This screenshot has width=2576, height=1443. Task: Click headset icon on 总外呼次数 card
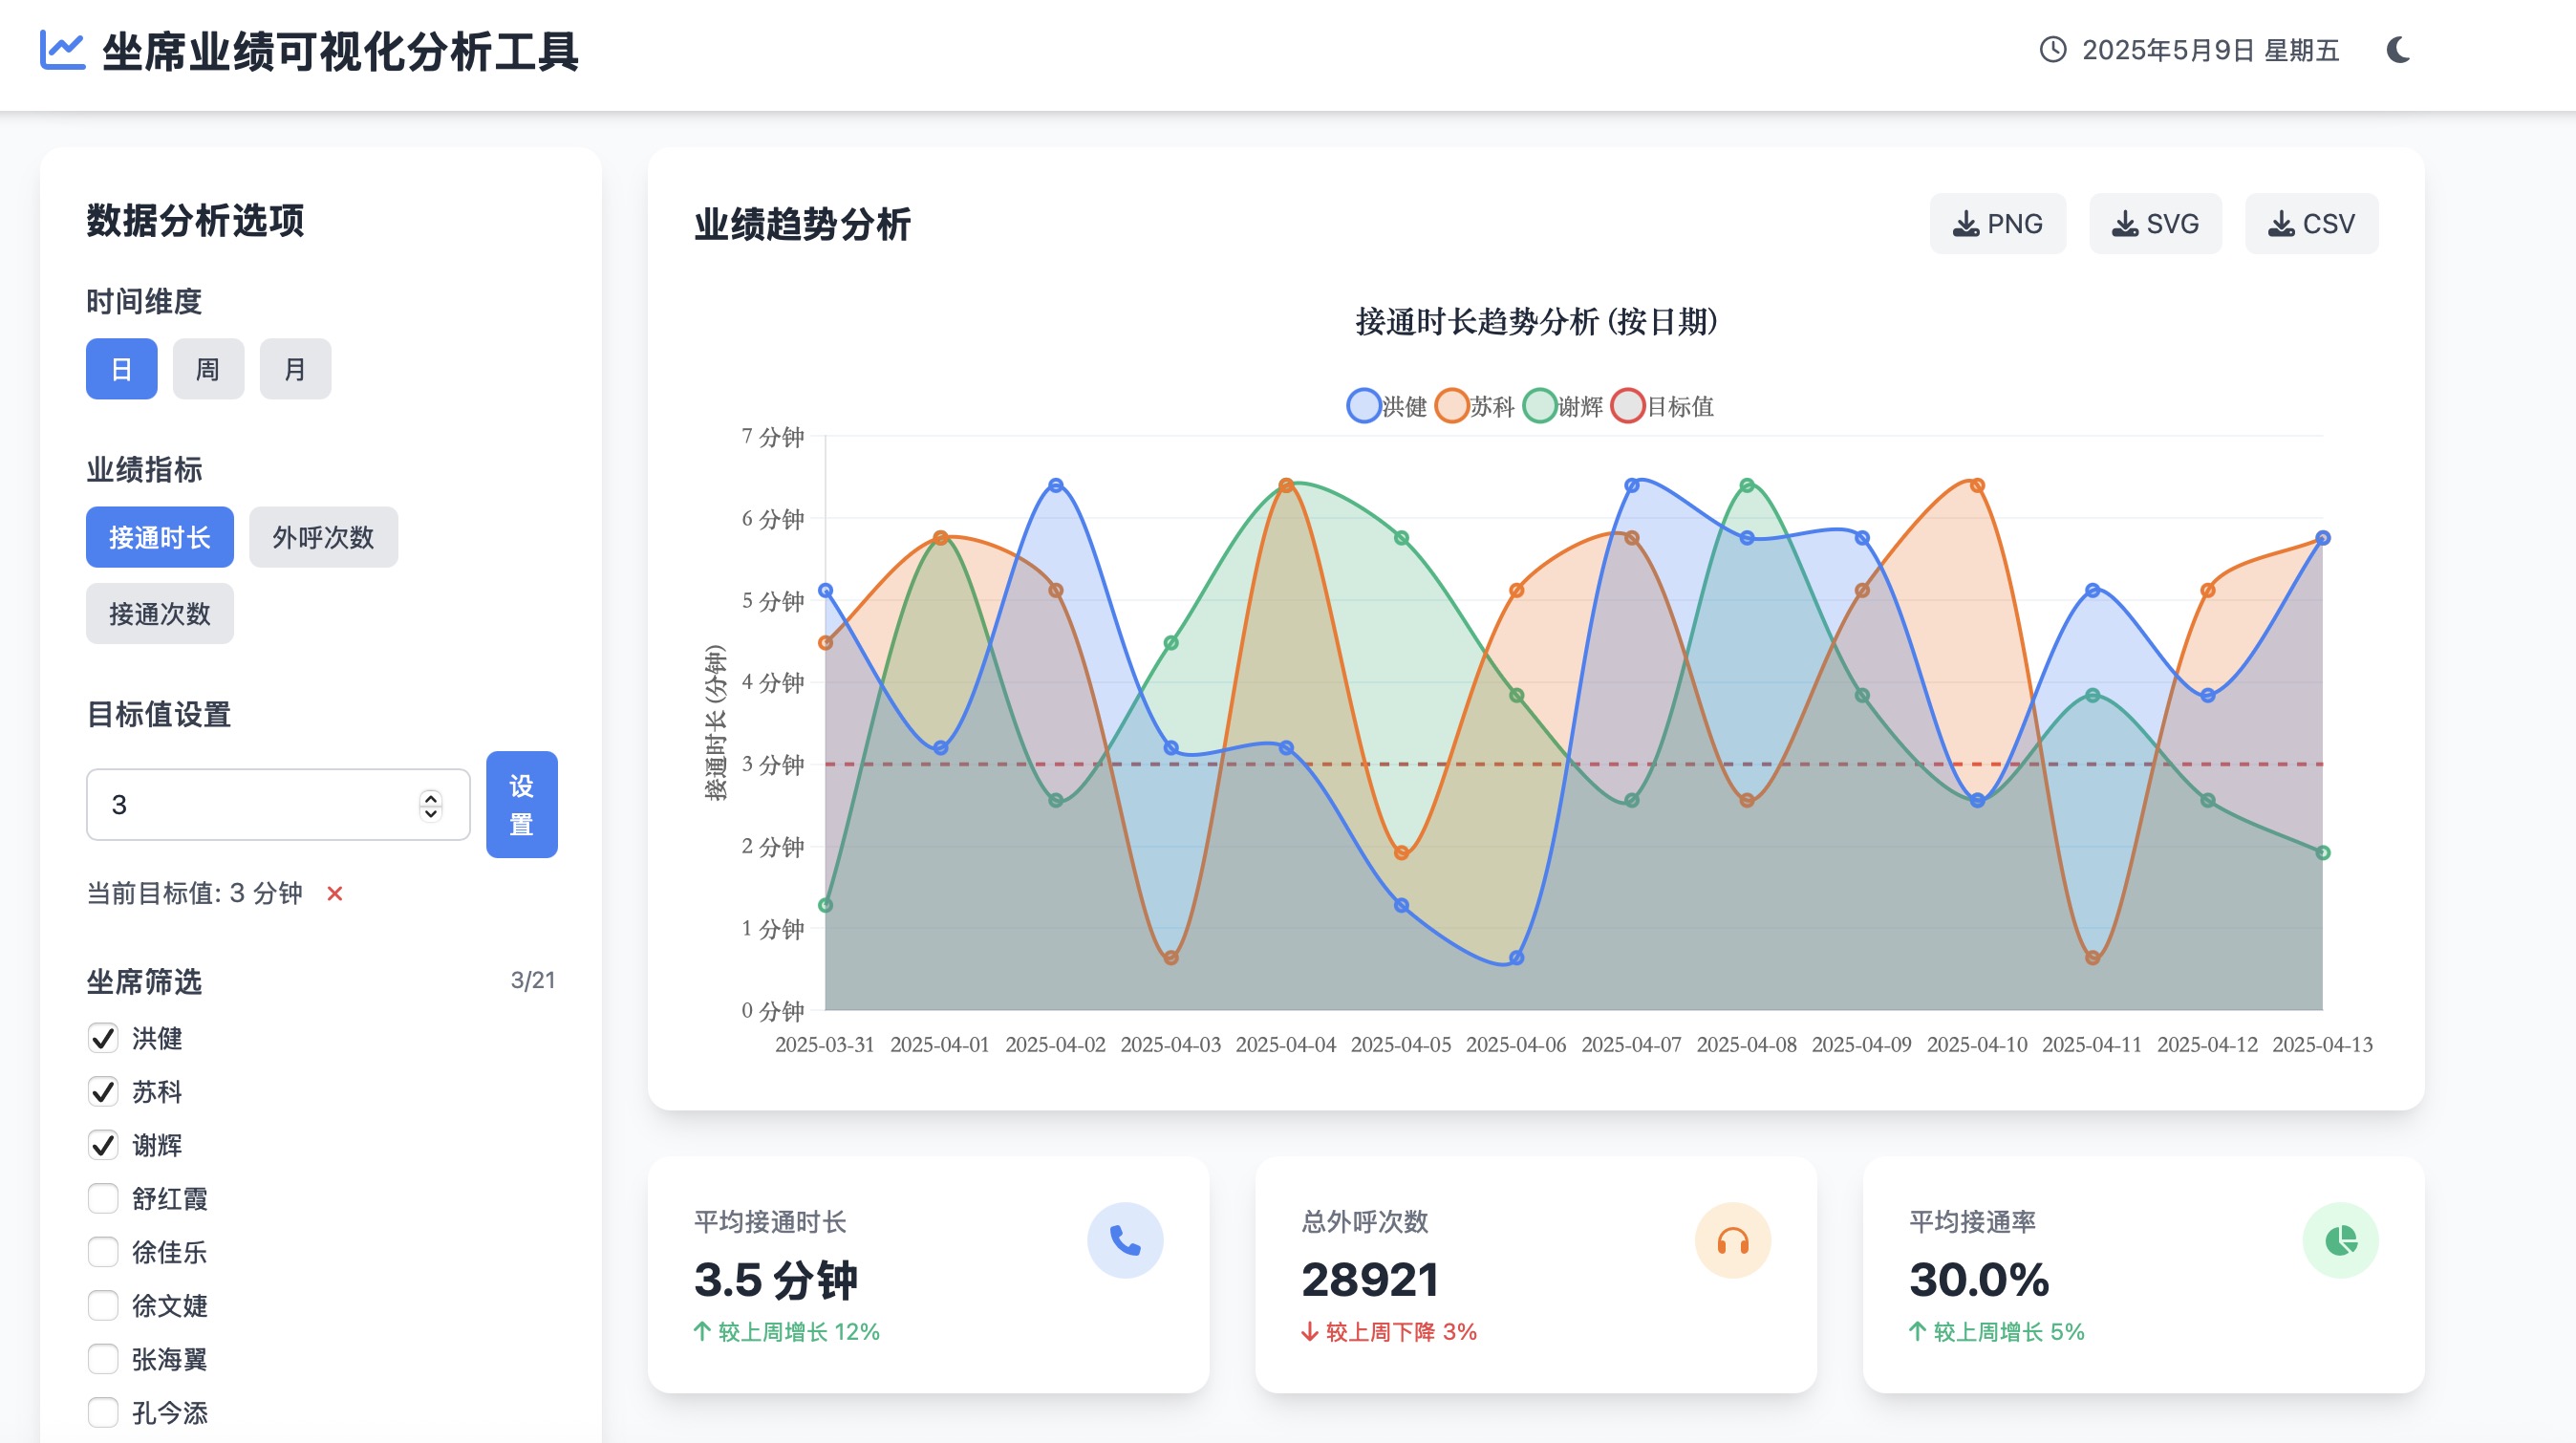pos(1732,1240)
